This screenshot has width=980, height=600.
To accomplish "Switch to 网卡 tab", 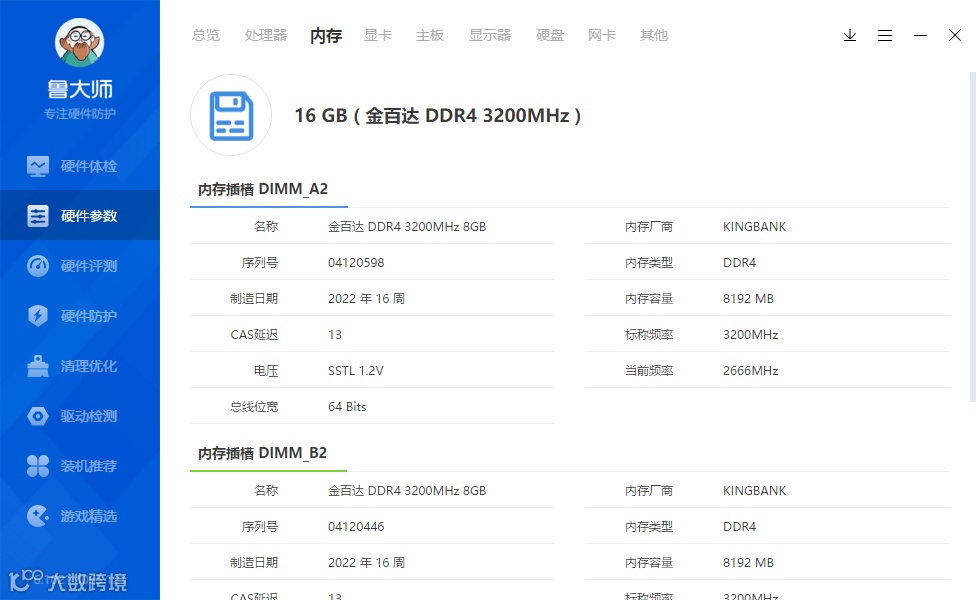I will [x=601, y=36].
